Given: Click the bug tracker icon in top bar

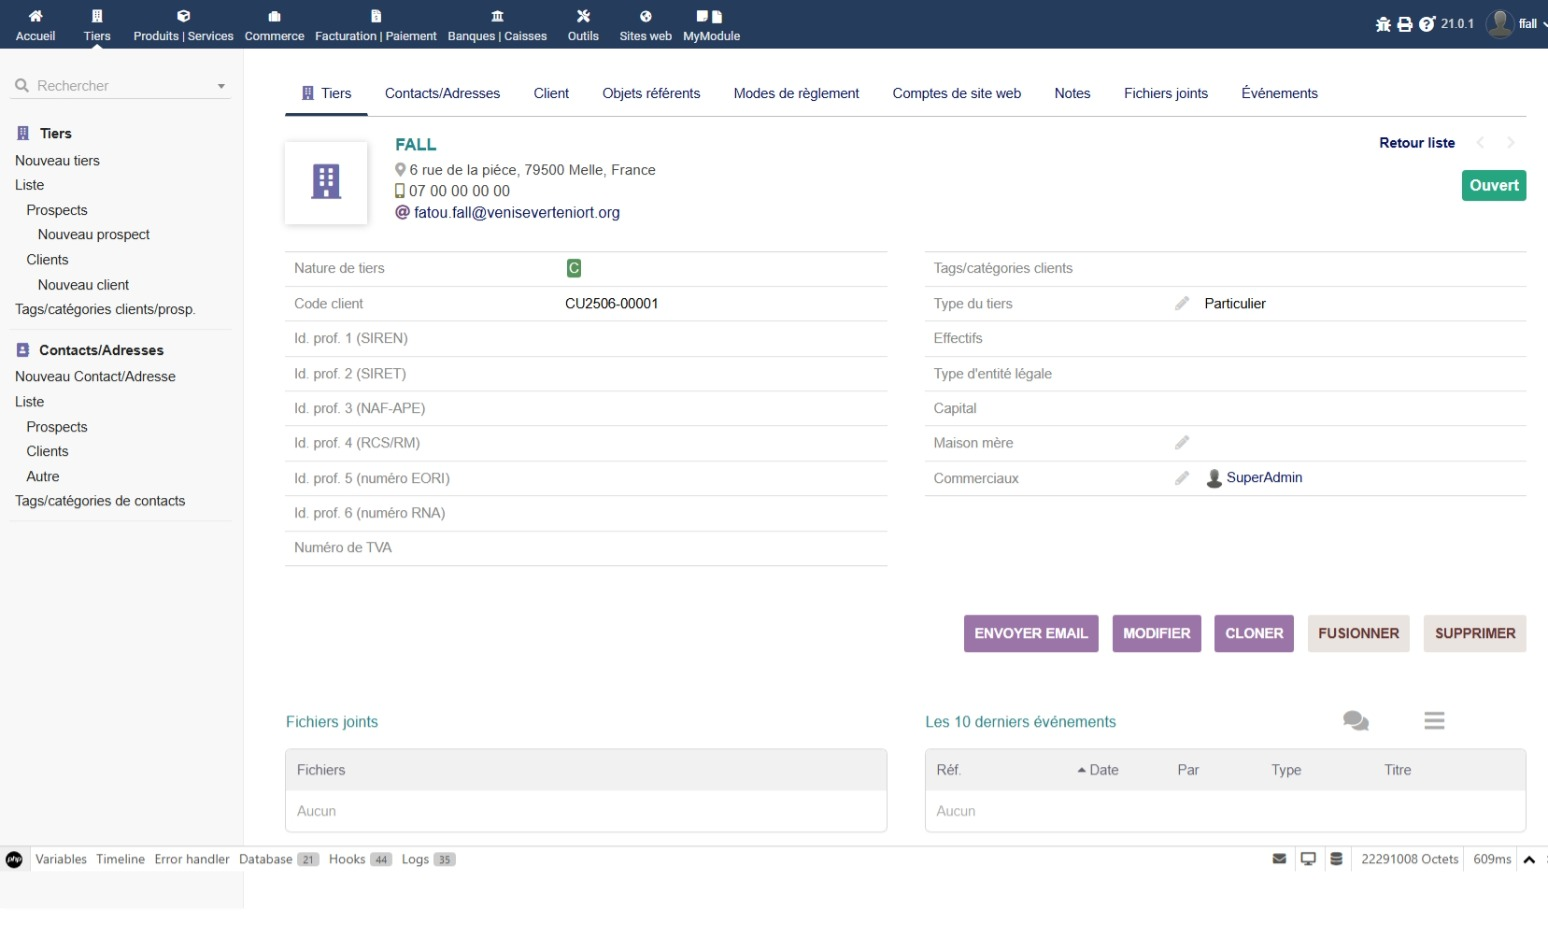Looking at the screenshot, I should tap(1383, 24).
